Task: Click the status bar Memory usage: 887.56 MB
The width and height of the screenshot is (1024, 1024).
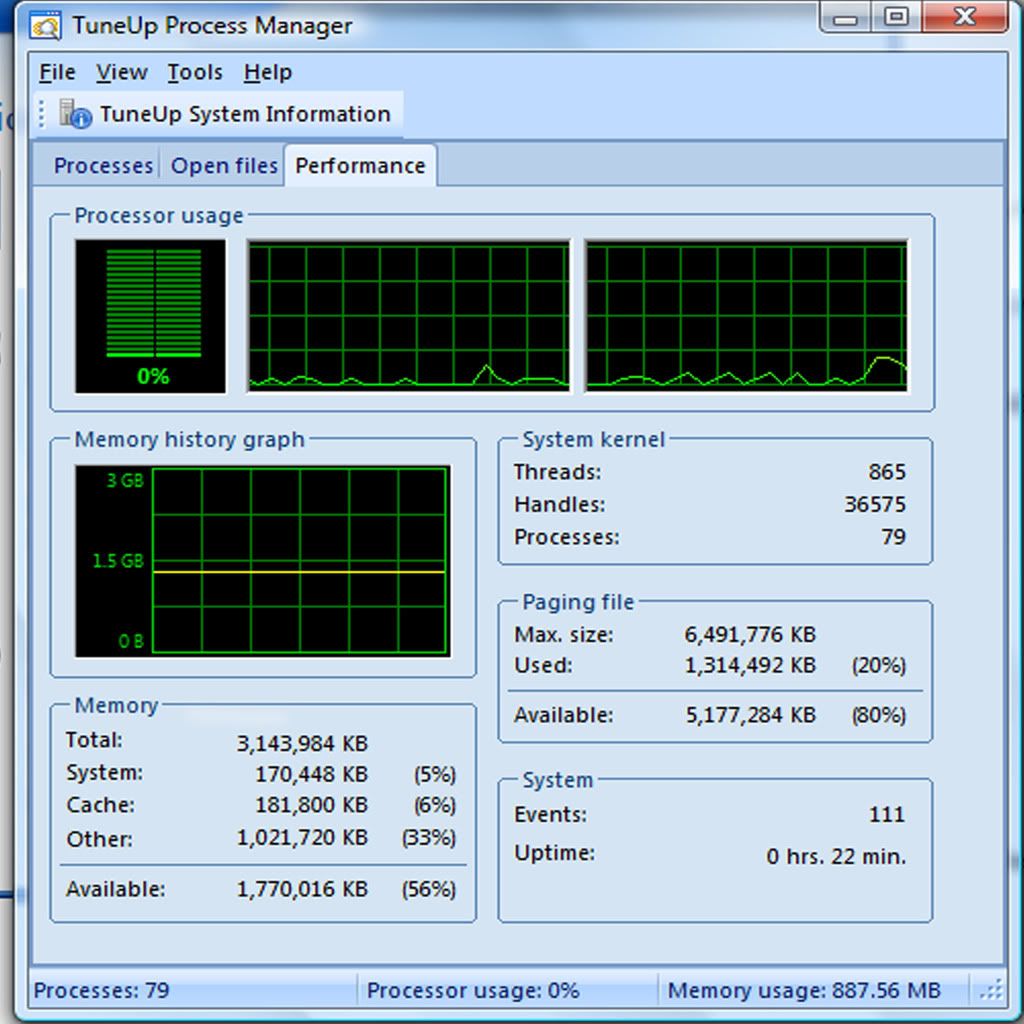Action: coord(804,991)
